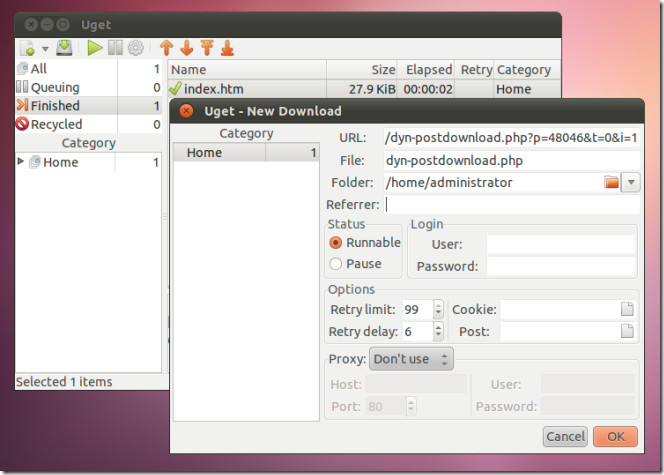Viewport: 664px width, 475px height.
Task: Choose post file with document icon
Action: point(627,331)
